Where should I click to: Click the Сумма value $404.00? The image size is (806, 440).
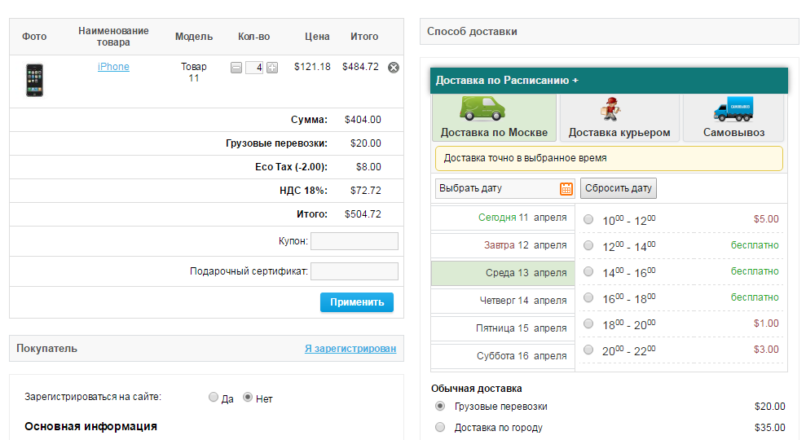tap(363, 120)
